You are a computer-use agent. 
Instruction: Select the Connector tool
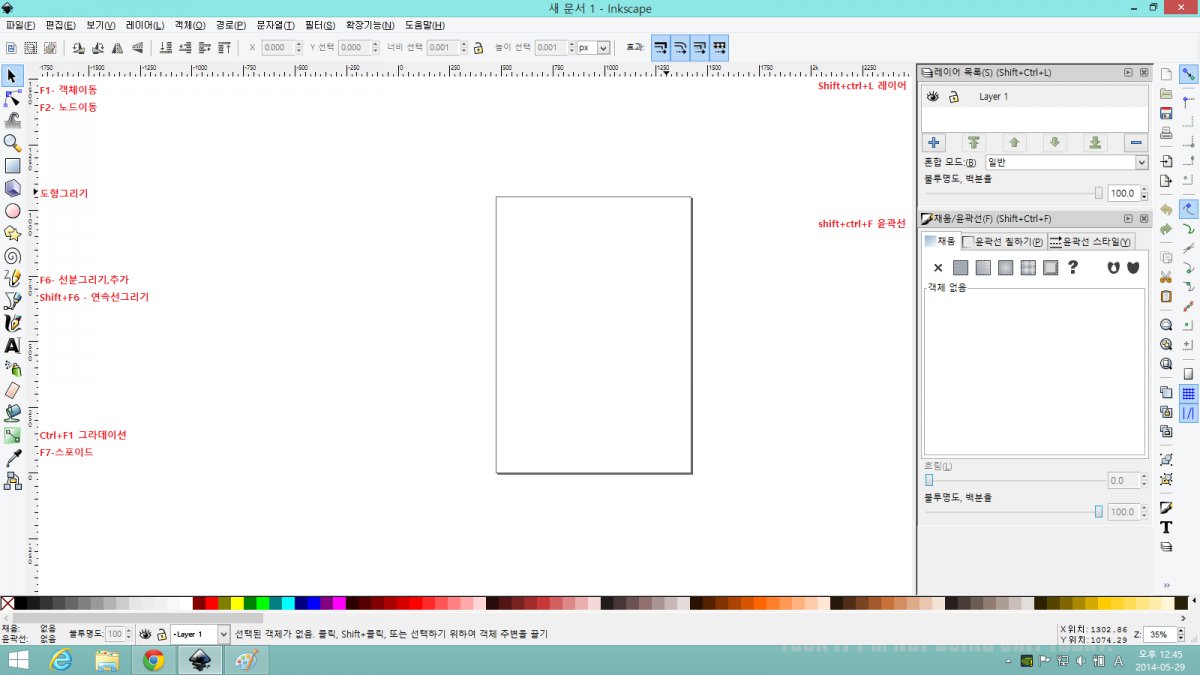coord(13,481)
